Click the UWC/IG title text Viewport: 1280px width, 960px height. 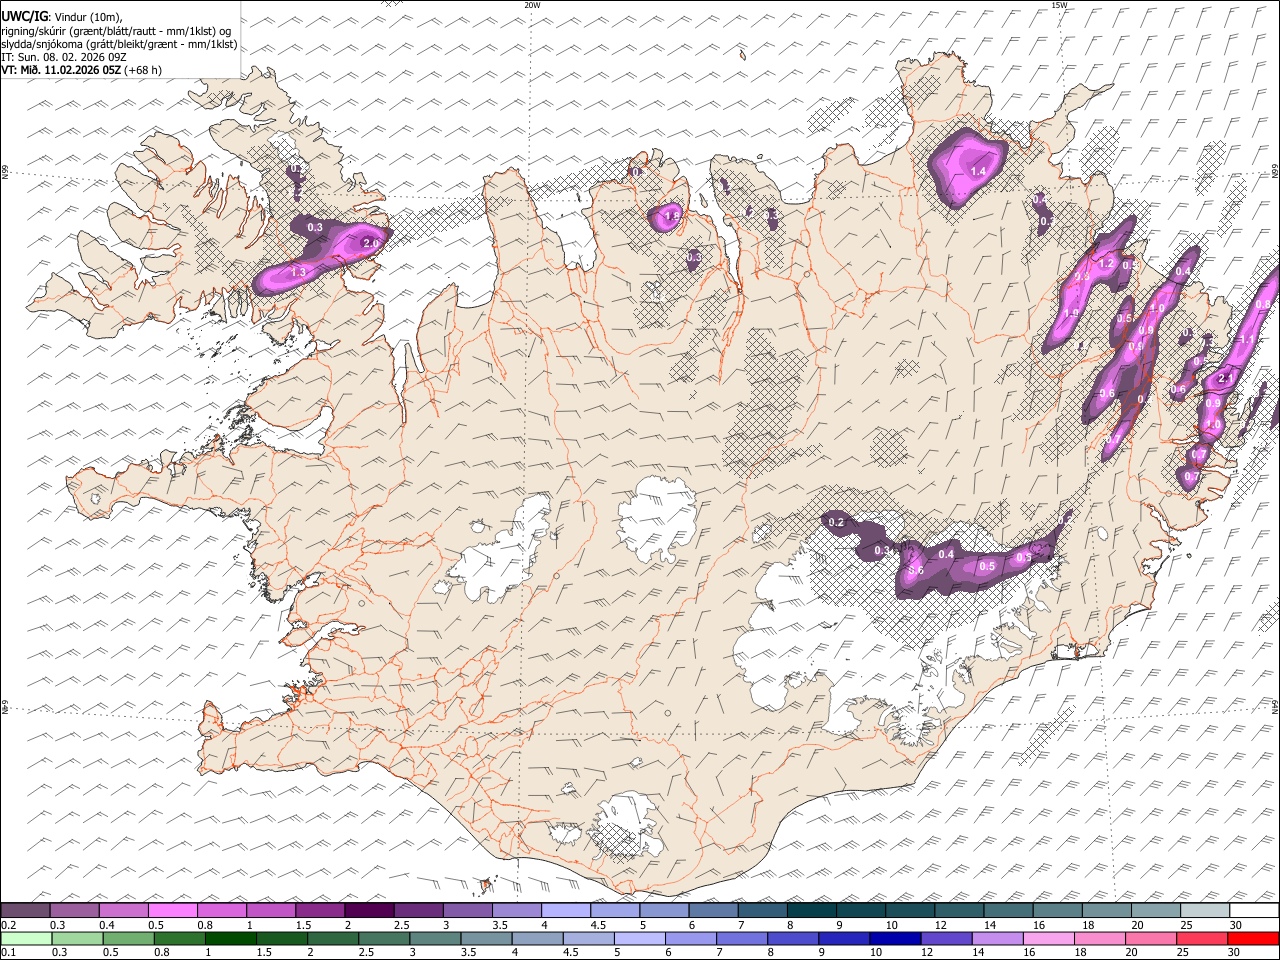(24, 17)
